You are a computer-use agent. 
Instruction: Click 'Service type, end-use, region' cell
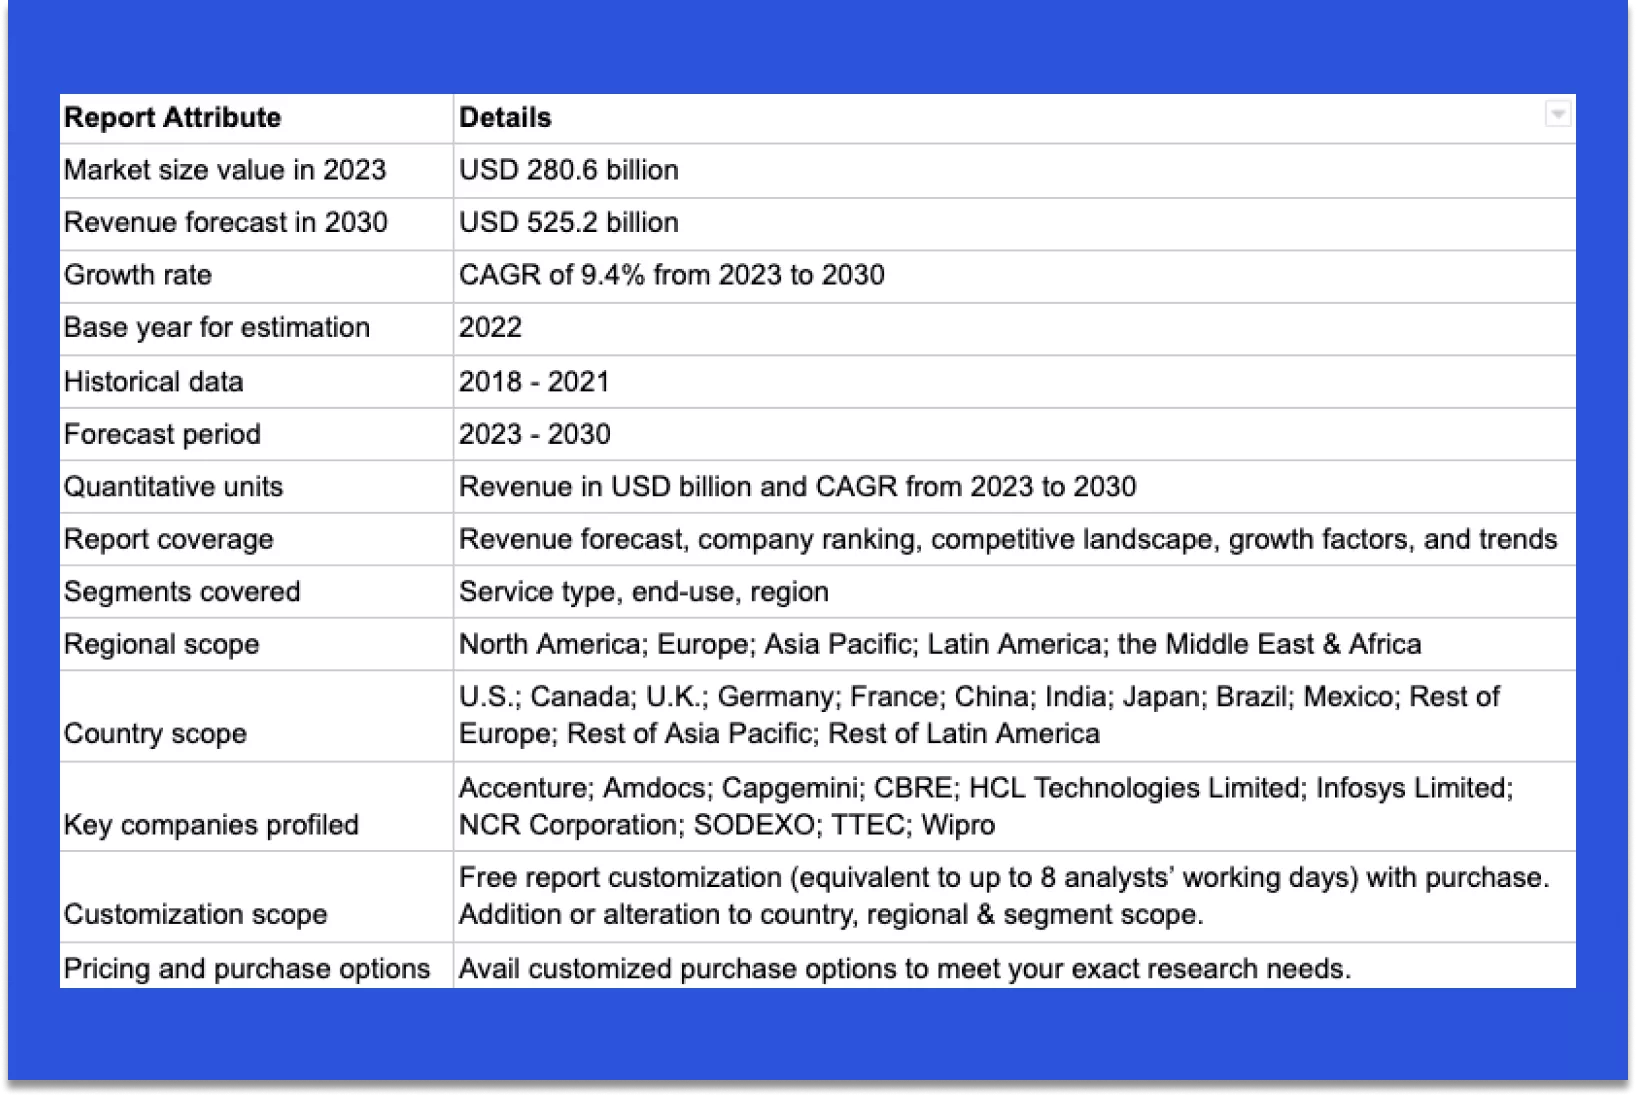pyautogui.click(x=1014, y=592)
